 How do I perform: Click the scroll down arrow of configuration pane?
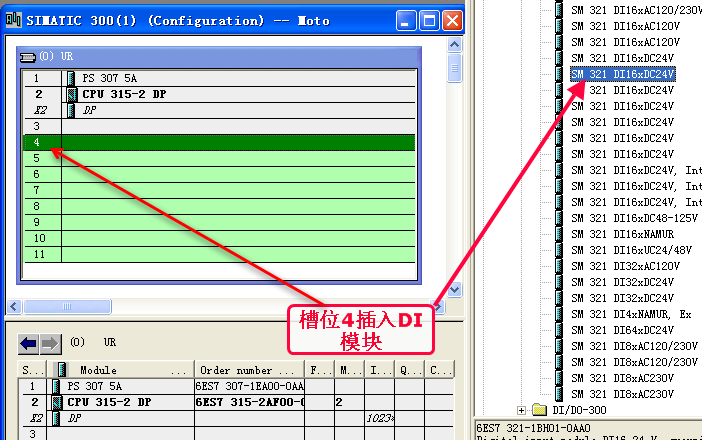point(454,290)
